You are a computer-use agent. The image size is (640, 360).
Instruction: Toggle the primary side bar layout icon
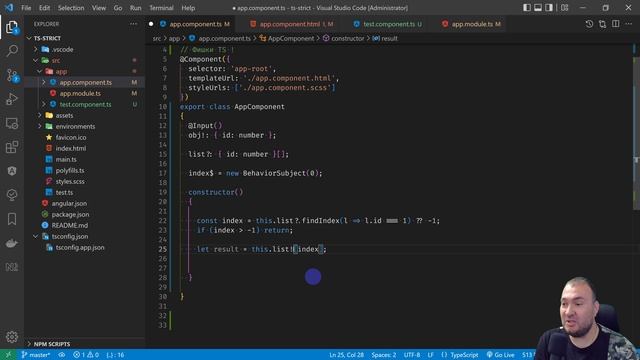point(527,8)
